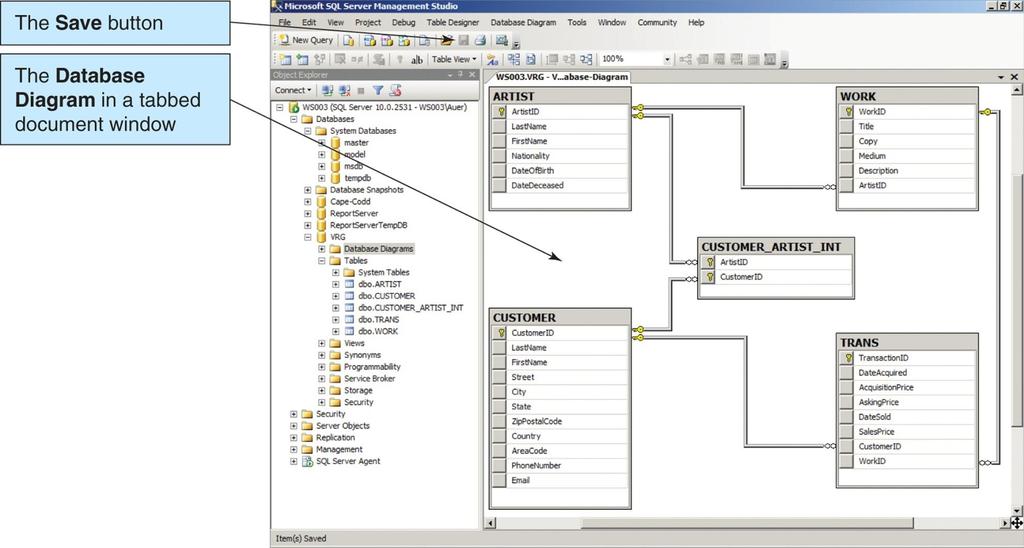Screen dimensions: 1024x548
Task: Click the CUSTOMER_ARTIST_INT table header
Action: [775, 247]
